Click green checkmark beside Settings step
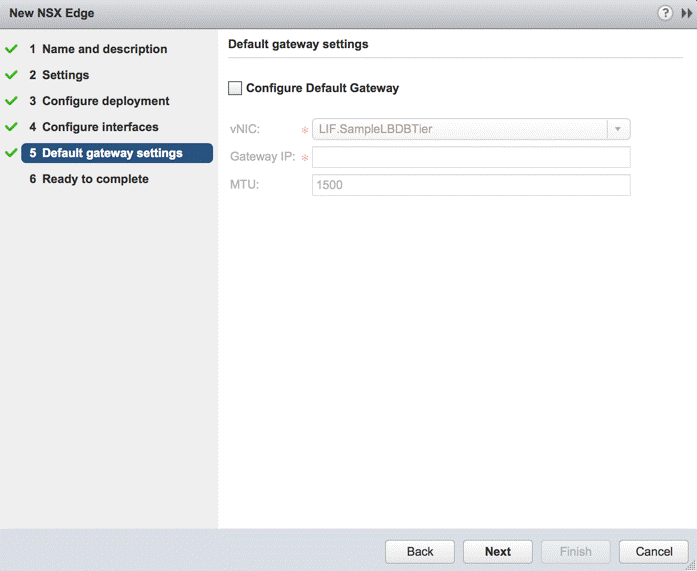This screenshot has width=697, height=571. (12, 75)
